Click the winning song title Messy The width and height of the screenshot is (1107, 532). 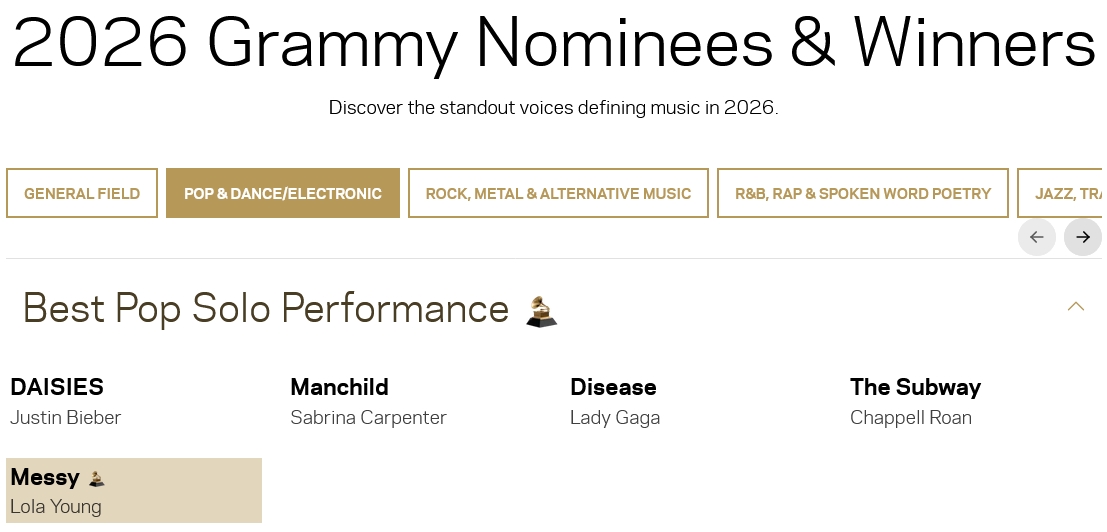point(45,477)
